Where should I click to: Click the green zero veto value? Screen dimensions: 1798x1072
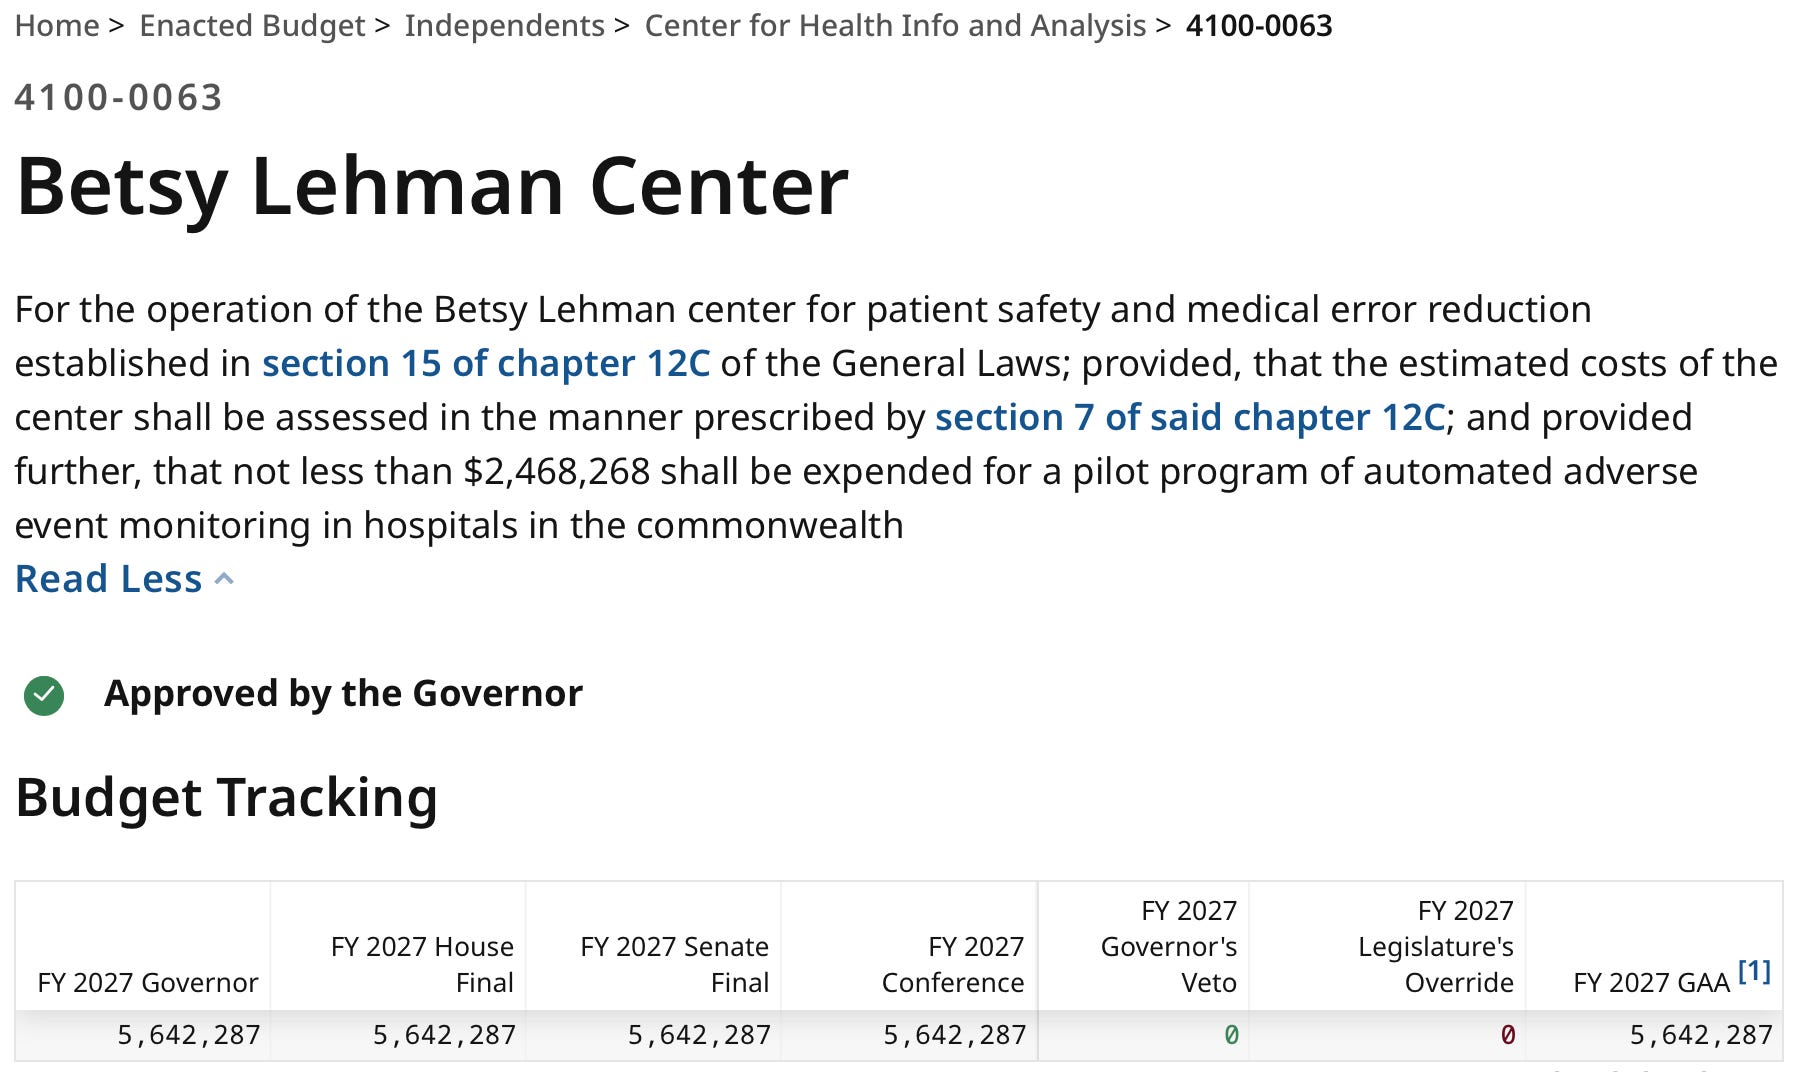tap(1231, 1035)
